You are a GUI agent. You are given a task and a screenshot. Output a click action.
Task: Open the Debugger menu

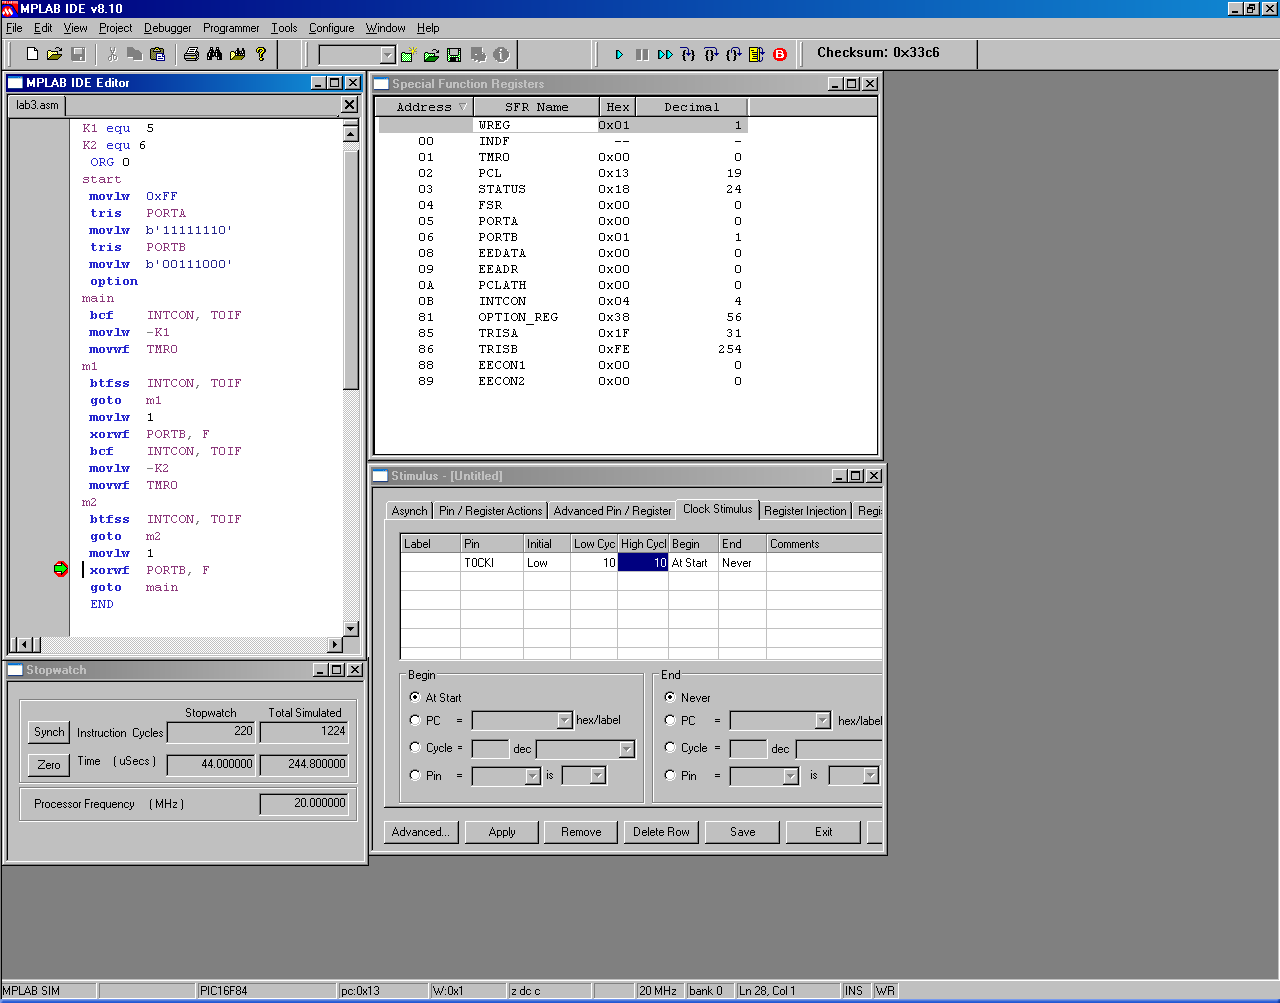(x=167, y=28)
